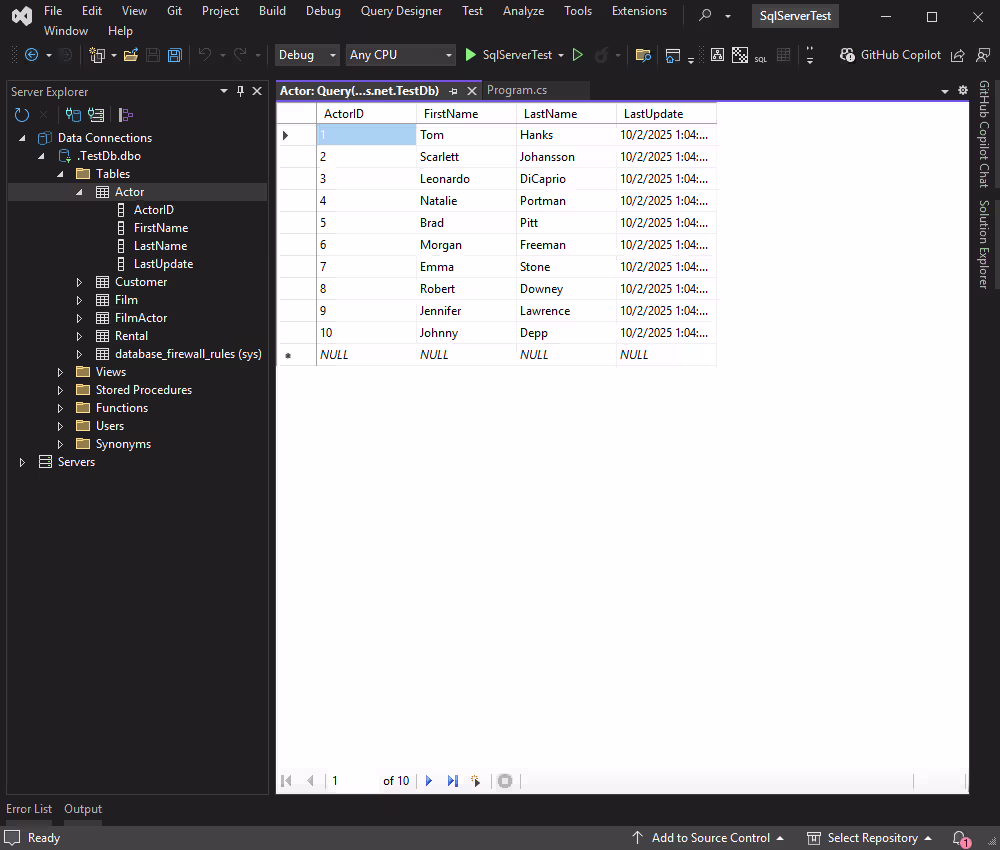Viewport: 1000px width, 850px height.
Task: Open the Any CPU platform dropdown
Action: point(400,55)
